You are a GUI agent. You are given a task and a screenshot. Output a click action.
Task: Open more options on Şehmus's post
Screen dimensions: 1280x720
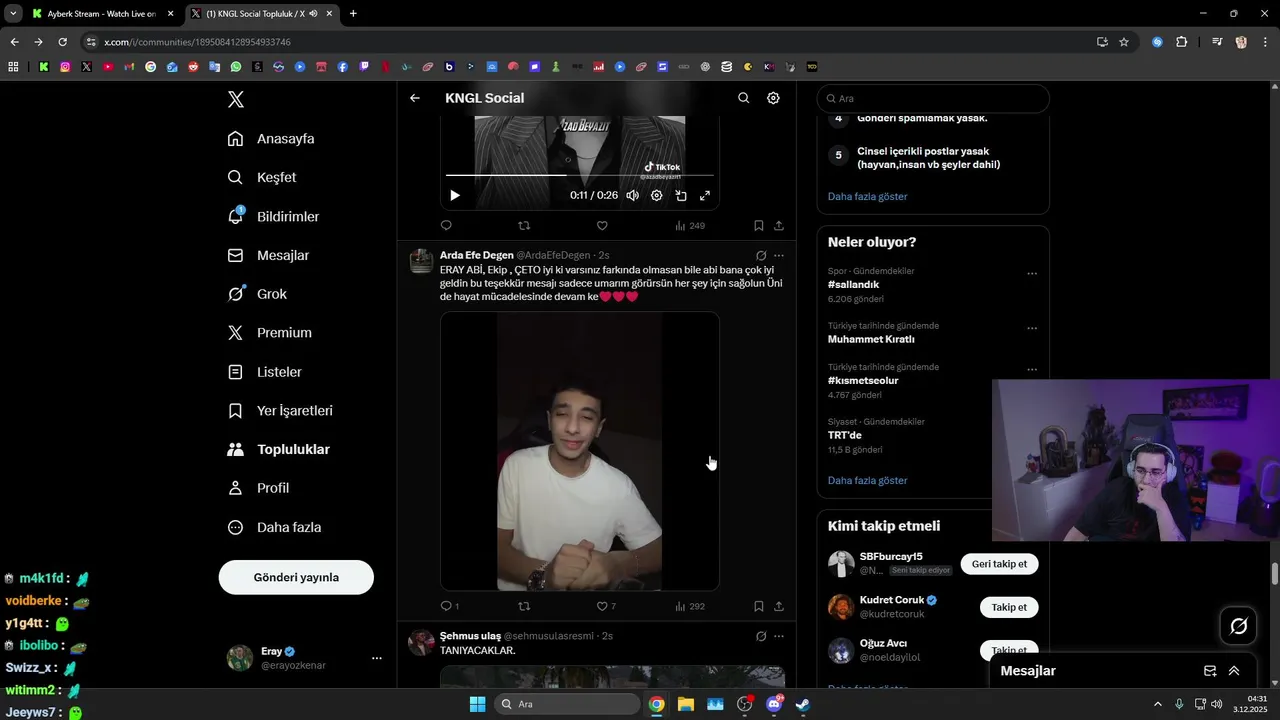(779, 636)
